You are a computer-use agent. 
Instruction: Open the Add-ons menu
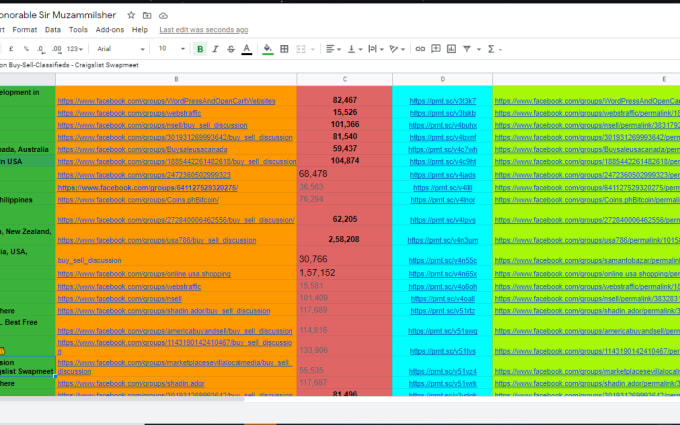110,29
